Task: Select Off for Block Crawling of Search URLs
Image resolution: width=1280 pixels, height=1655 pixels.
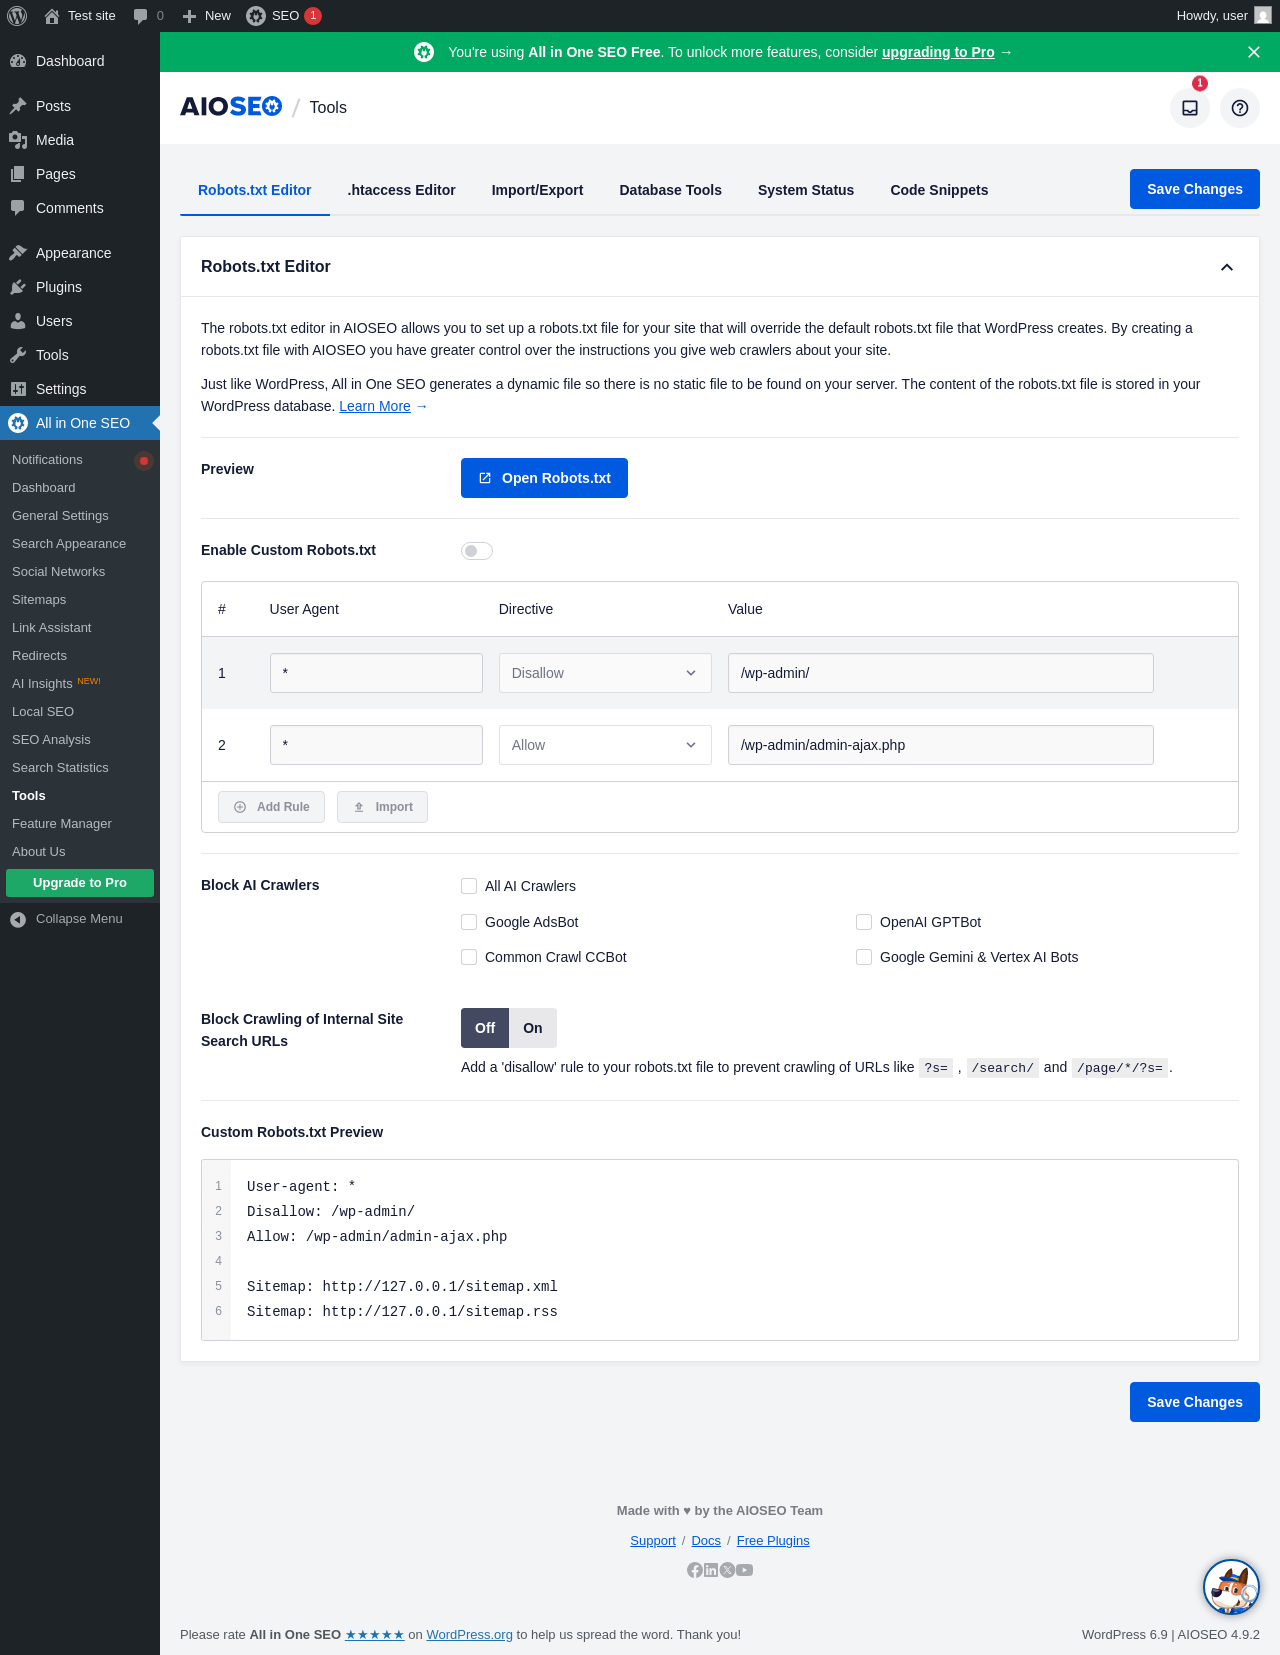Action: [x=485, y=1028]
